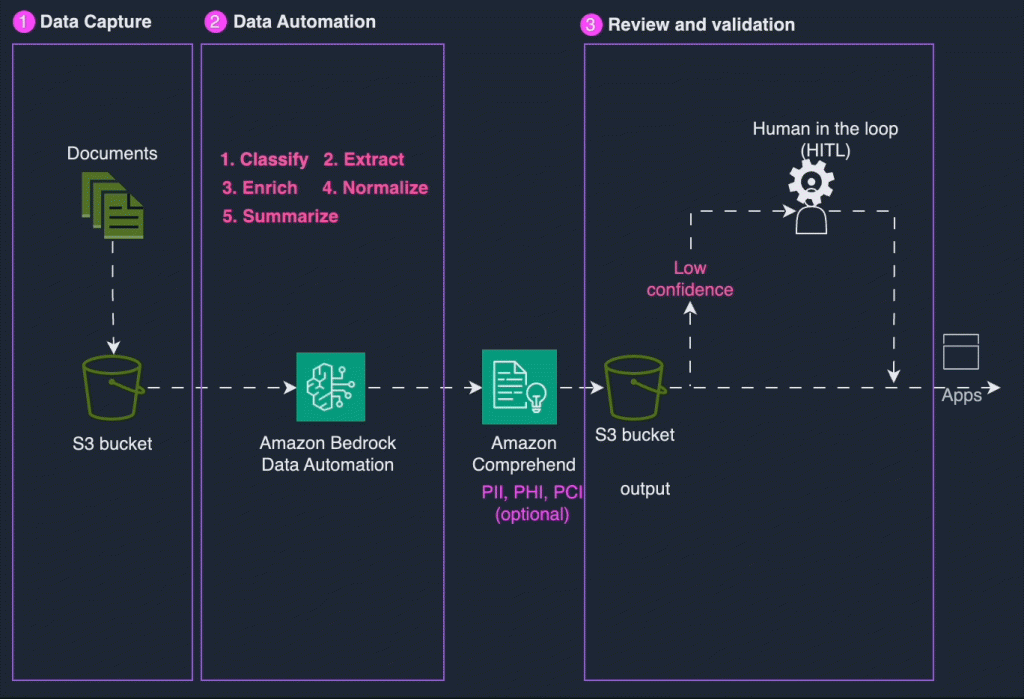Click the '4. Normalize' step label
Viewport: 1024px width, 699px height.
(375, 187)
